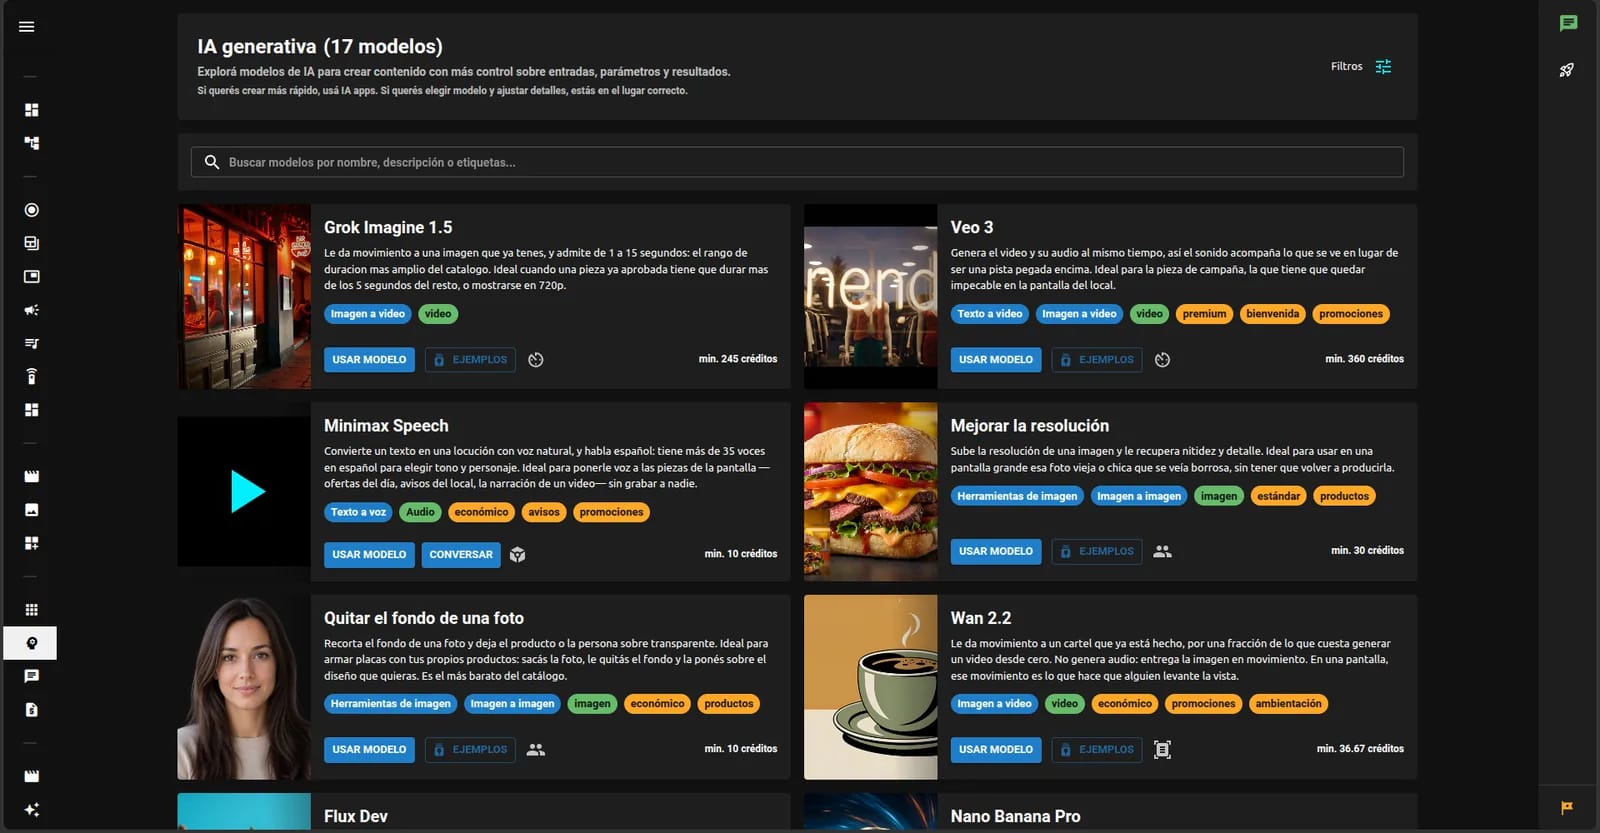
Task: Select the Texto a video tag on Veo 3
Action: click(990, 314)
